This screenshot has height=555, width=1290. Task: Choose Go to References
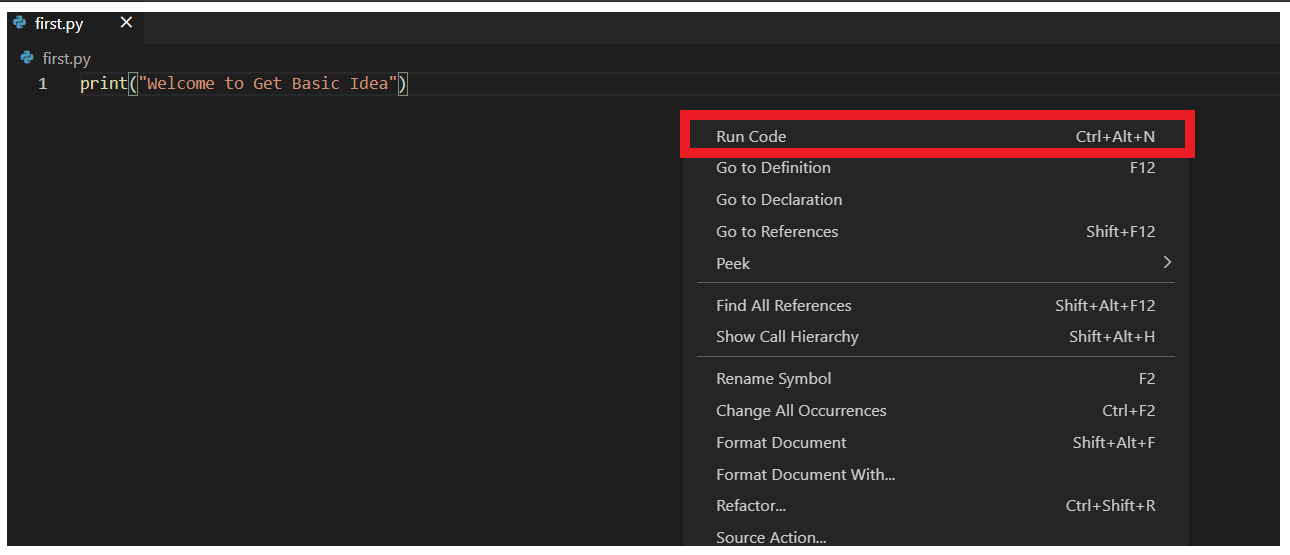coord(777,232)
